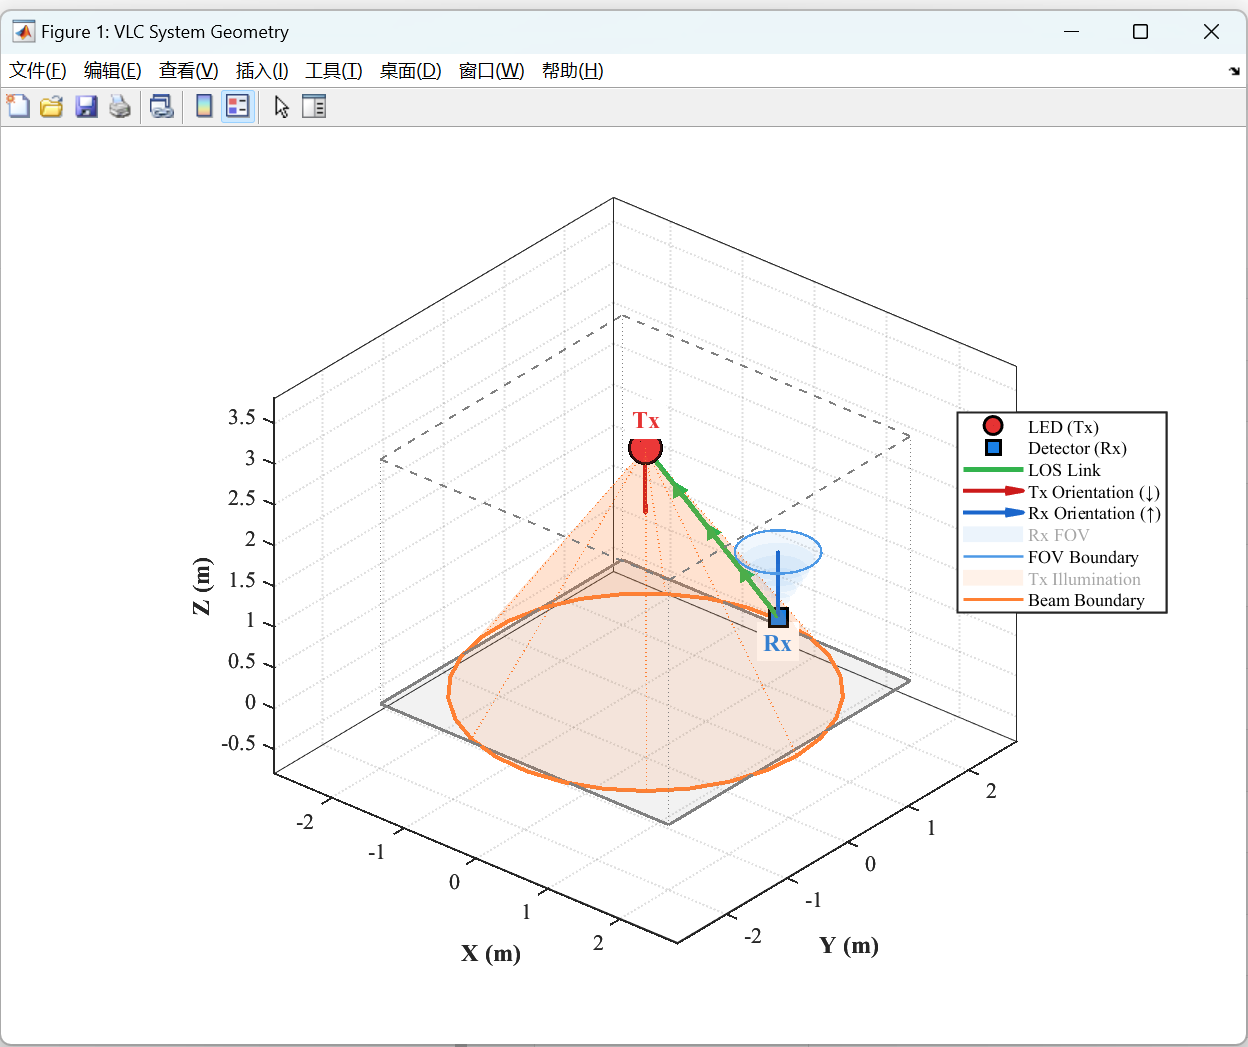Open the 插入(I) menu
The height and width of the screenshot is (1047, 1248).
coord(262,71)
